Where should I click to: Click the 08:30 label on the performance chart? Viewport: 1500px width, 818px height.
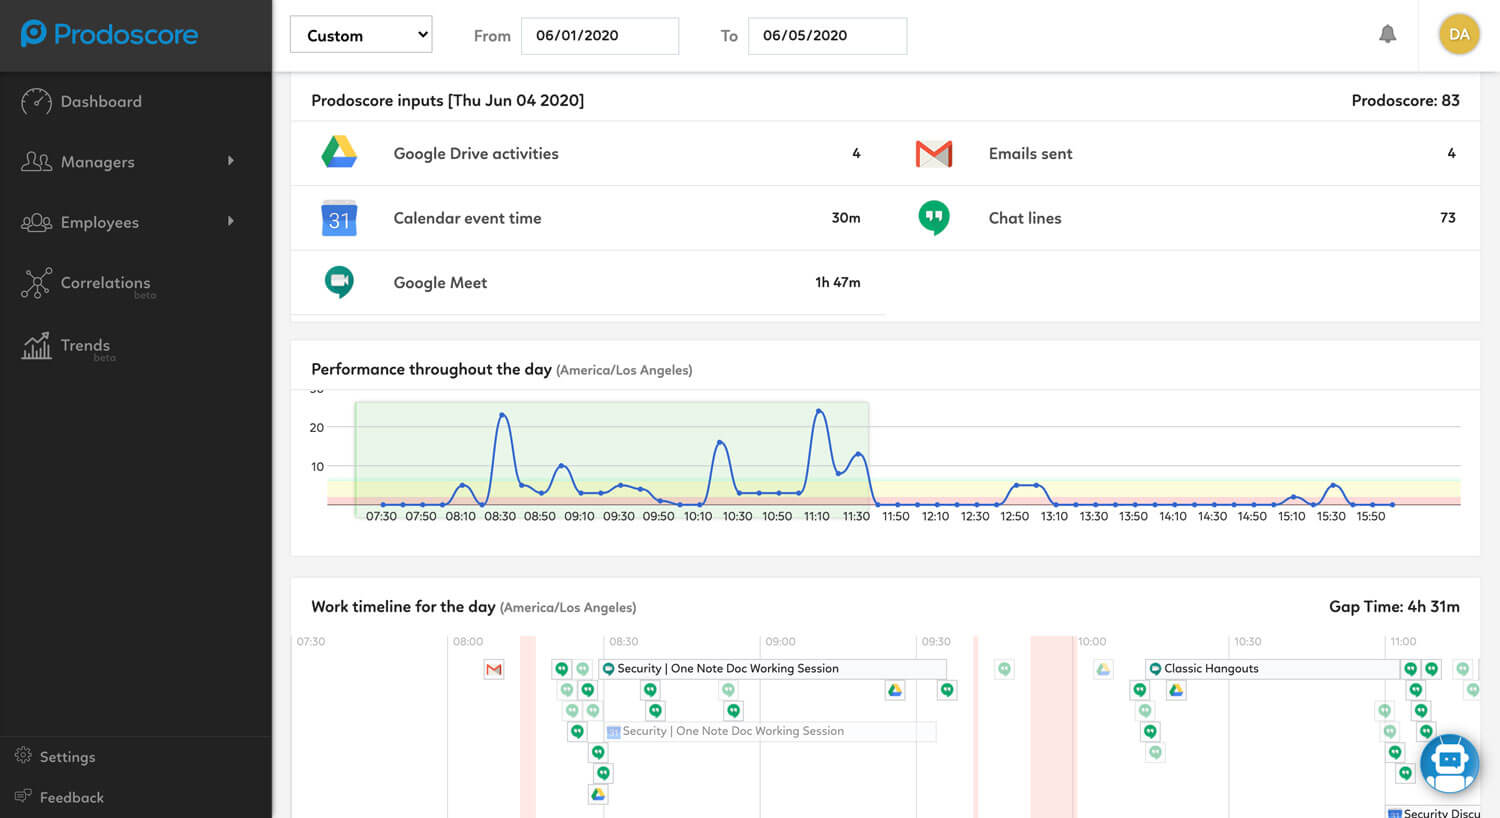tap(500, 516)
